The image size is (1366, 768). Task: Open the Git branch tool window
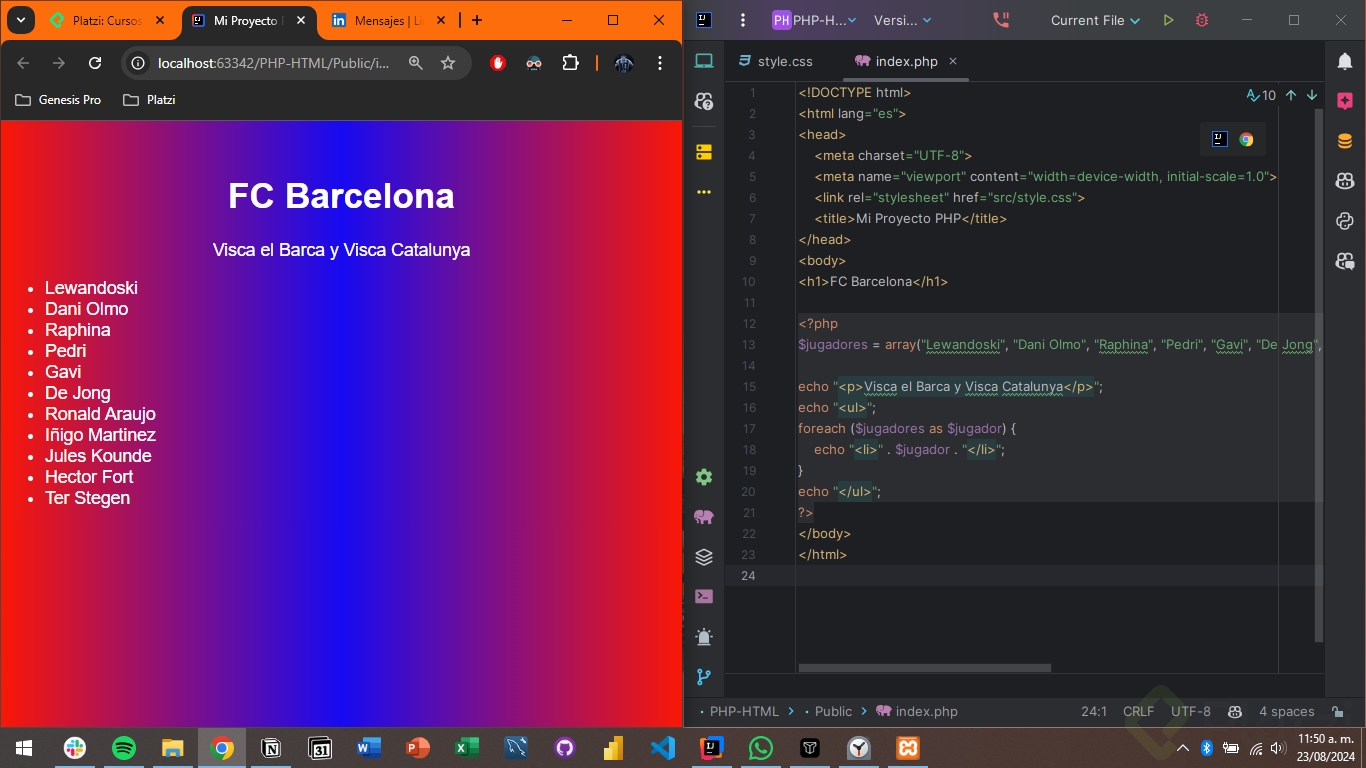704,677
